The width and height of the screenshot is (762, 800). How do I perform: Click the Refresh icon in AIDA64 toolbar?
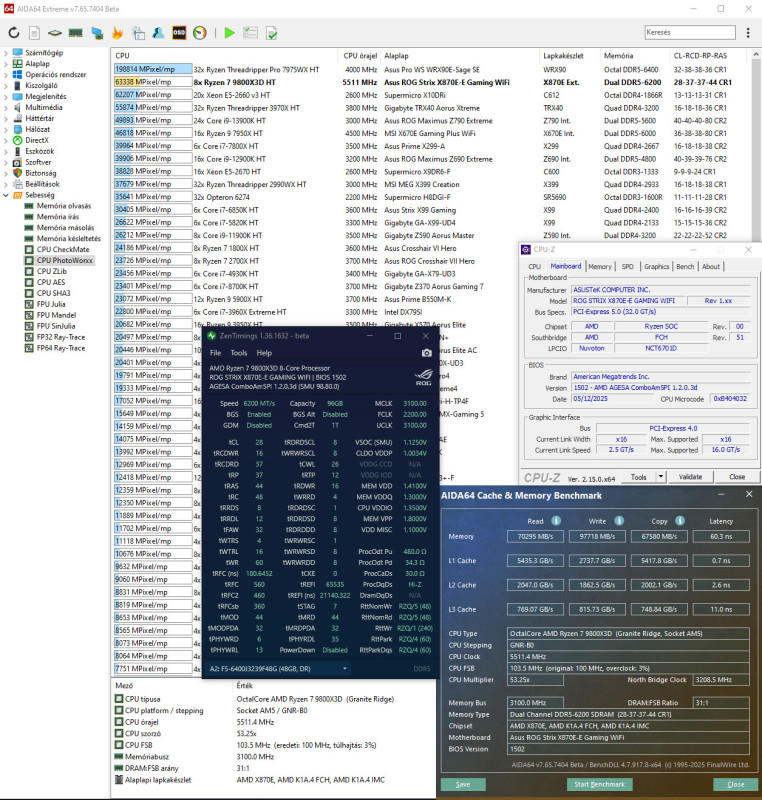click(14, 33)
